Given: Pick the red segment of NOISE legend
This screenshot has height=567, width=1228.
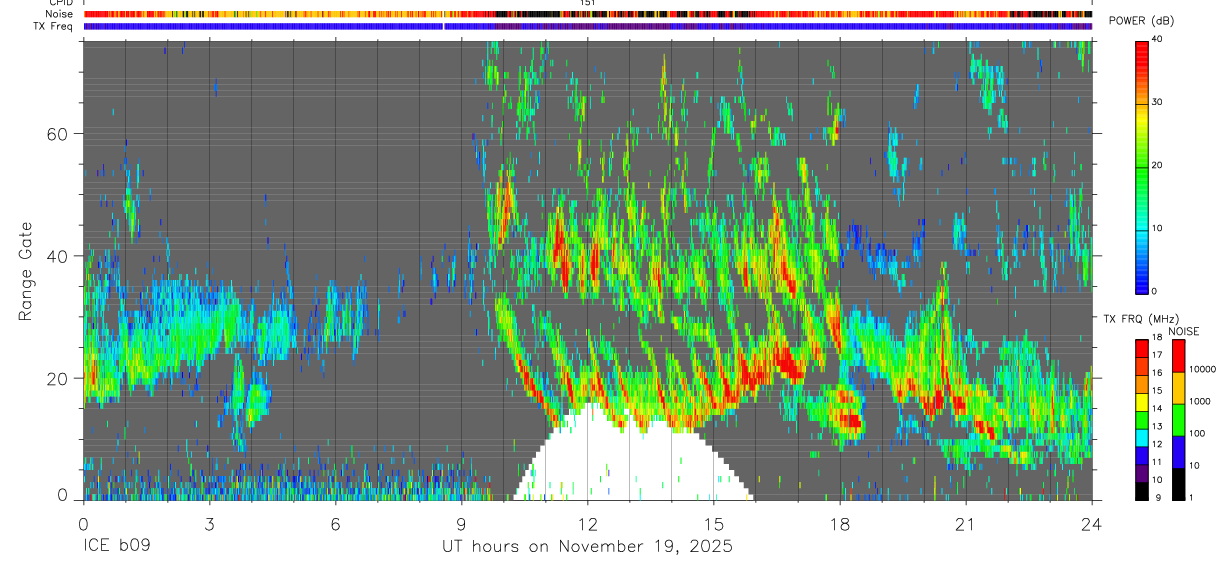Looking at the screenshot, I should [x=1178, y=356].
